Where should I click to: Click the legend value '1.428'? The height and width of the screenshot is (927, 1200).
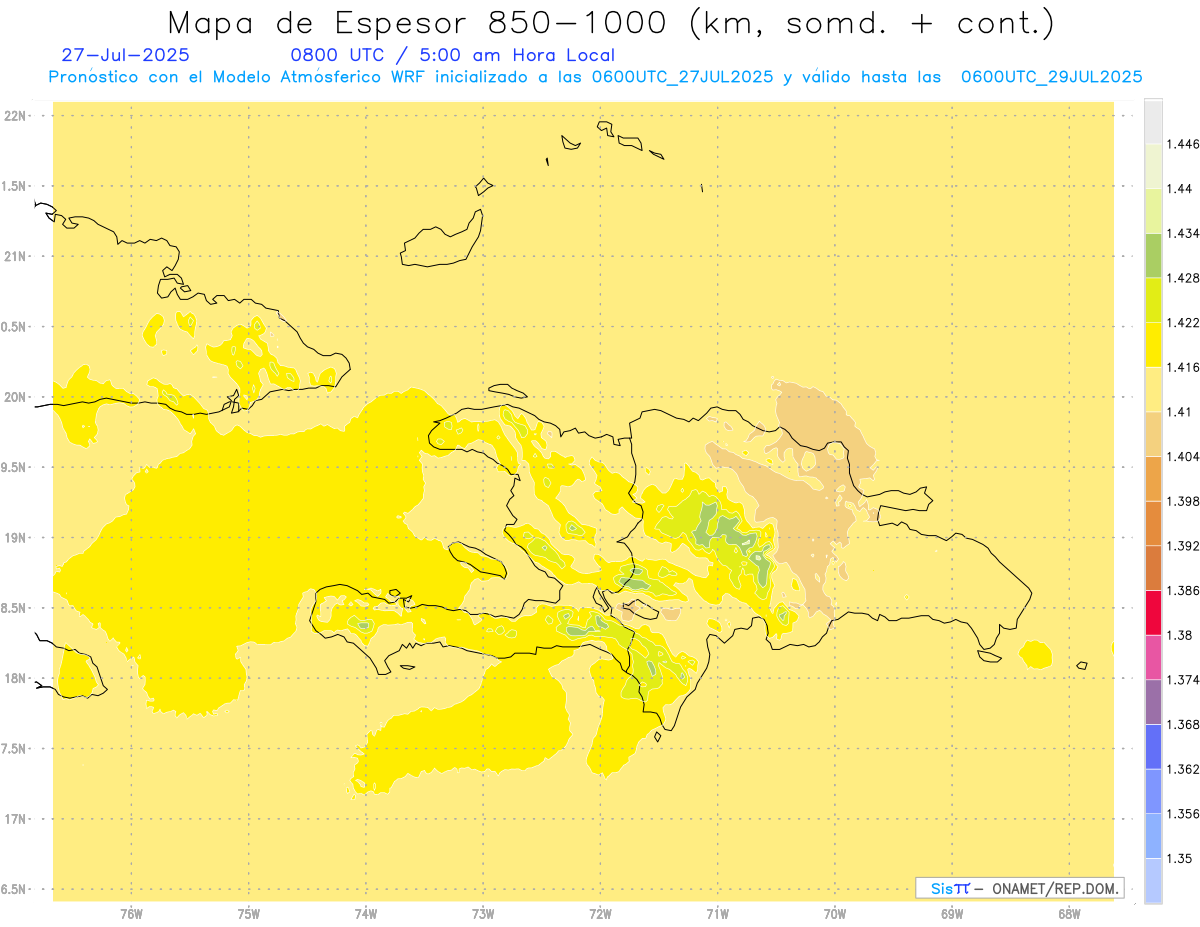click(x=1182, y=278)
